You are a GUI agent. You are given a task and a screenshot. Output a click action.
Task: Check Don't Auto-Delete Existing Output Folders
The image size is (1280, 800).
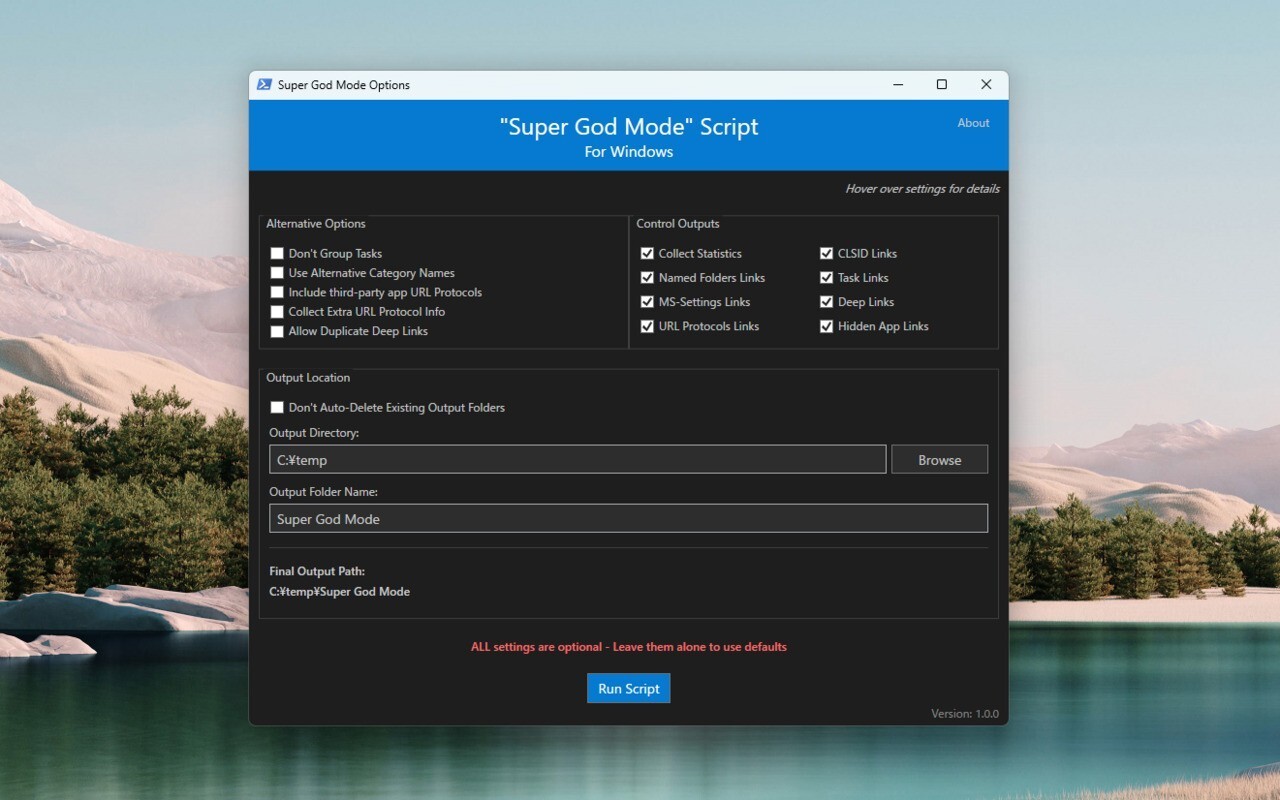tap(277, 408)
